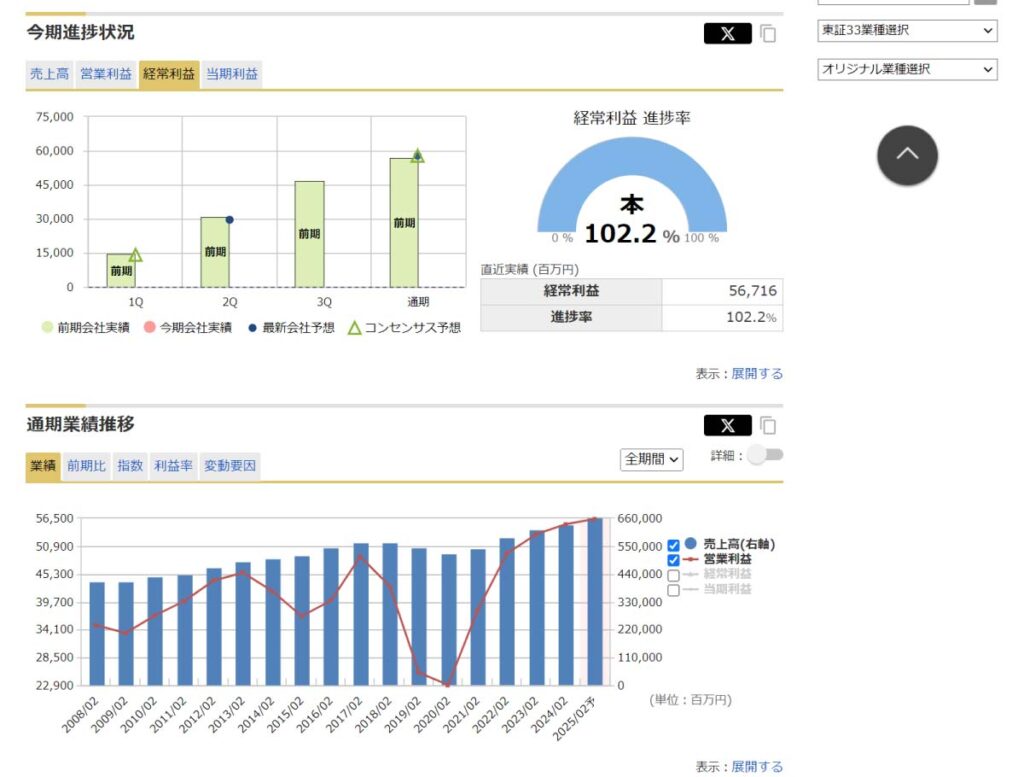The image size is (1024, 777).
Task: Uncheck the 売上高(右軸) checkbox
Action: click(673, 545)
